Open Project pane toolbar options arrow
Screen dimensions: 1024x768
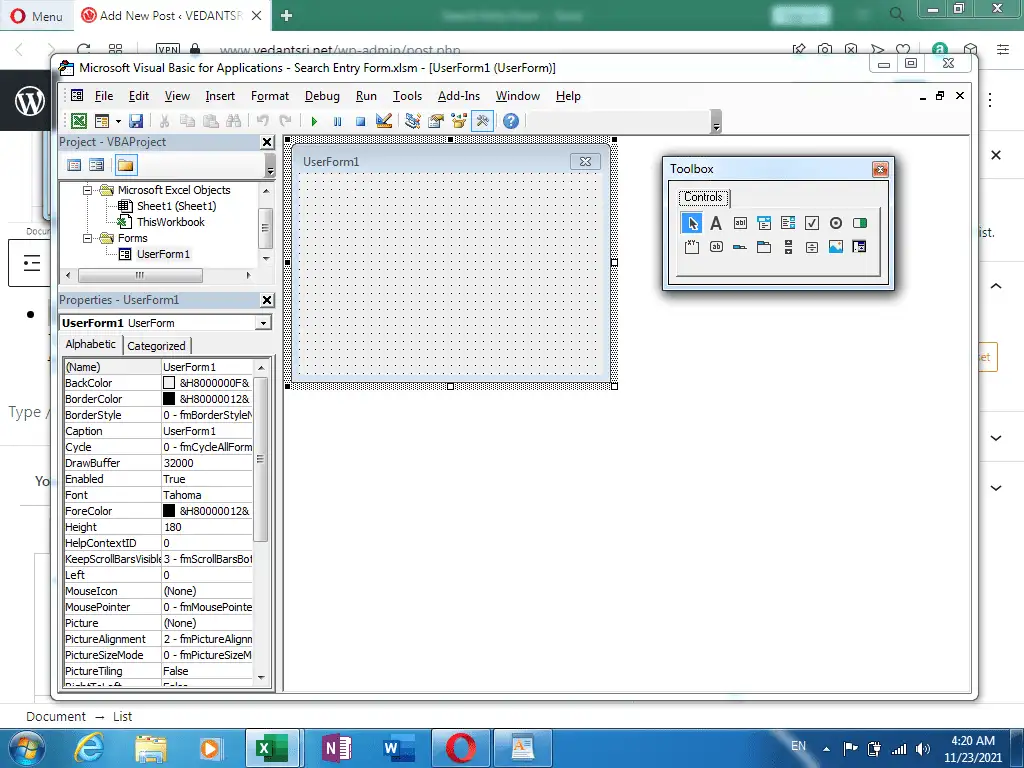pyautogui.click(x=270, y=168)
